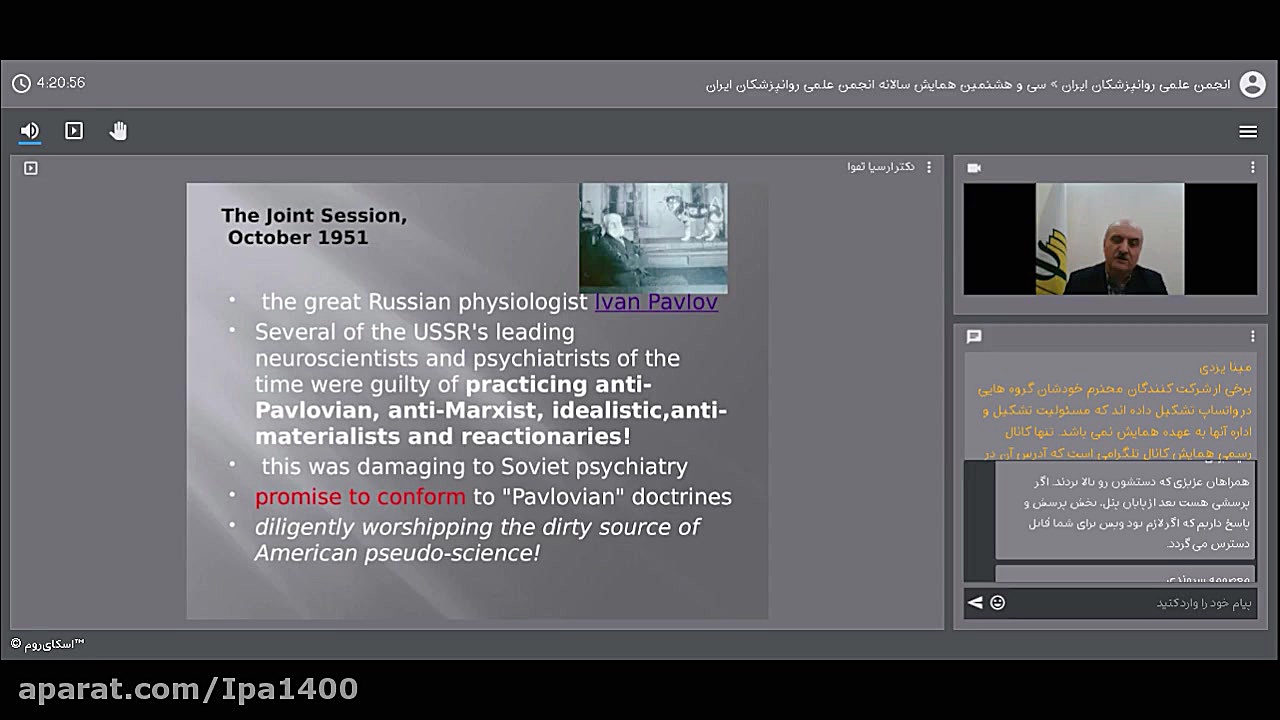
Task: Click the video camera icon on webcam panel
Action: [974, 168]
